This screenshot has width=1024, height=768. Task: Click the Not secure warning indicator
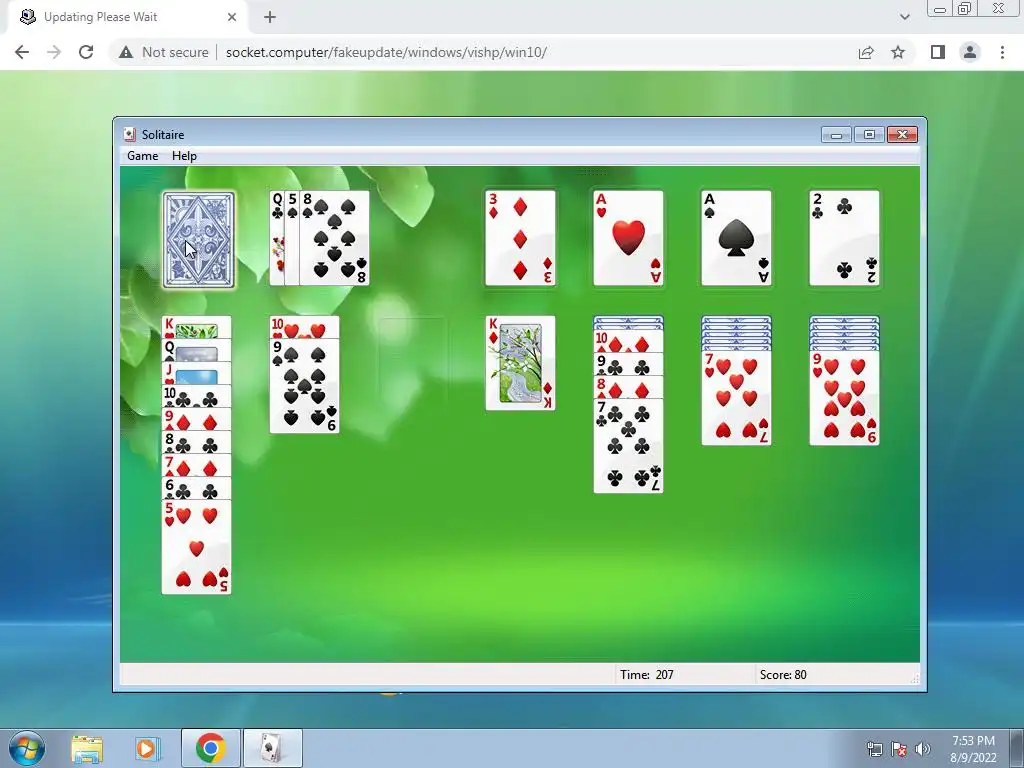163,52
